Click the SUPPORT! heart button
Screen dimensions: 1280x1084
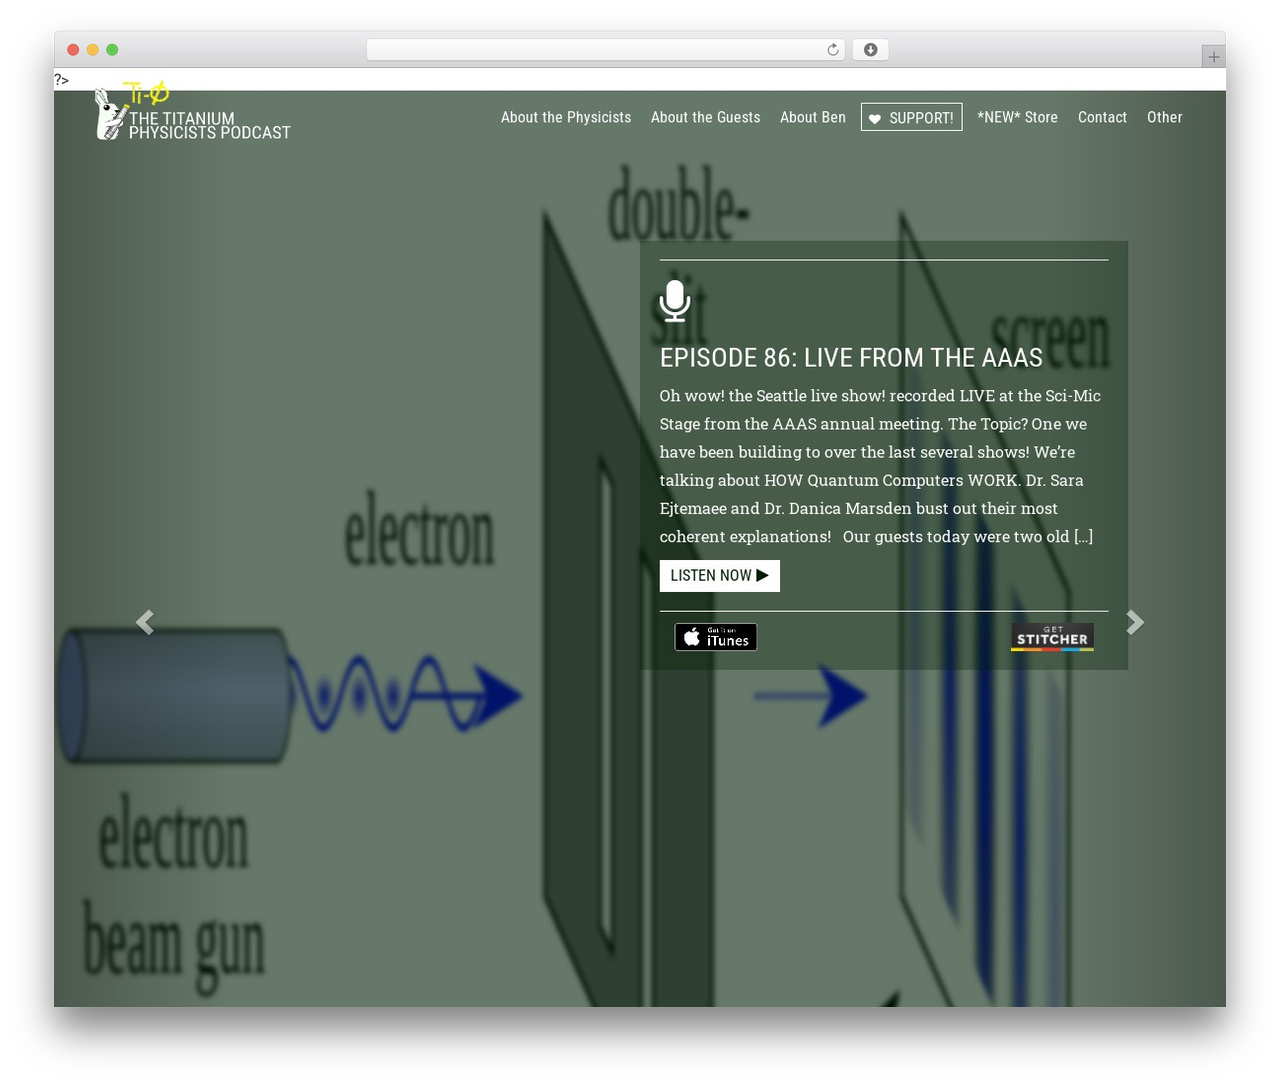(911, 117)
